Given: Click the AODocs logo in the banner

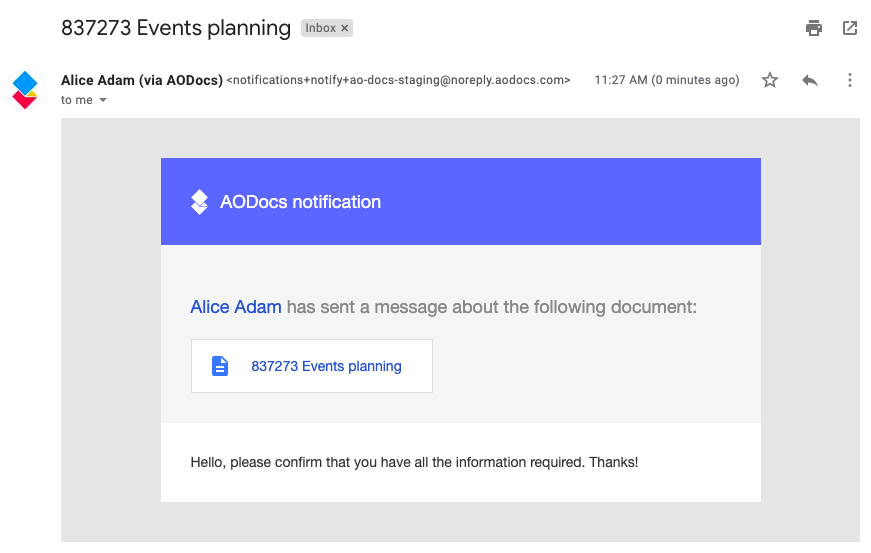Looking at the screenshot, I should click(x=200, y=202).
